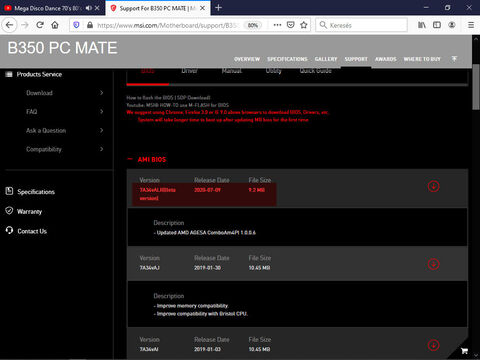480x360 pixels.
Task: Open the YouTube M-FLASH how-to link
Action: (x=177, y=105)
